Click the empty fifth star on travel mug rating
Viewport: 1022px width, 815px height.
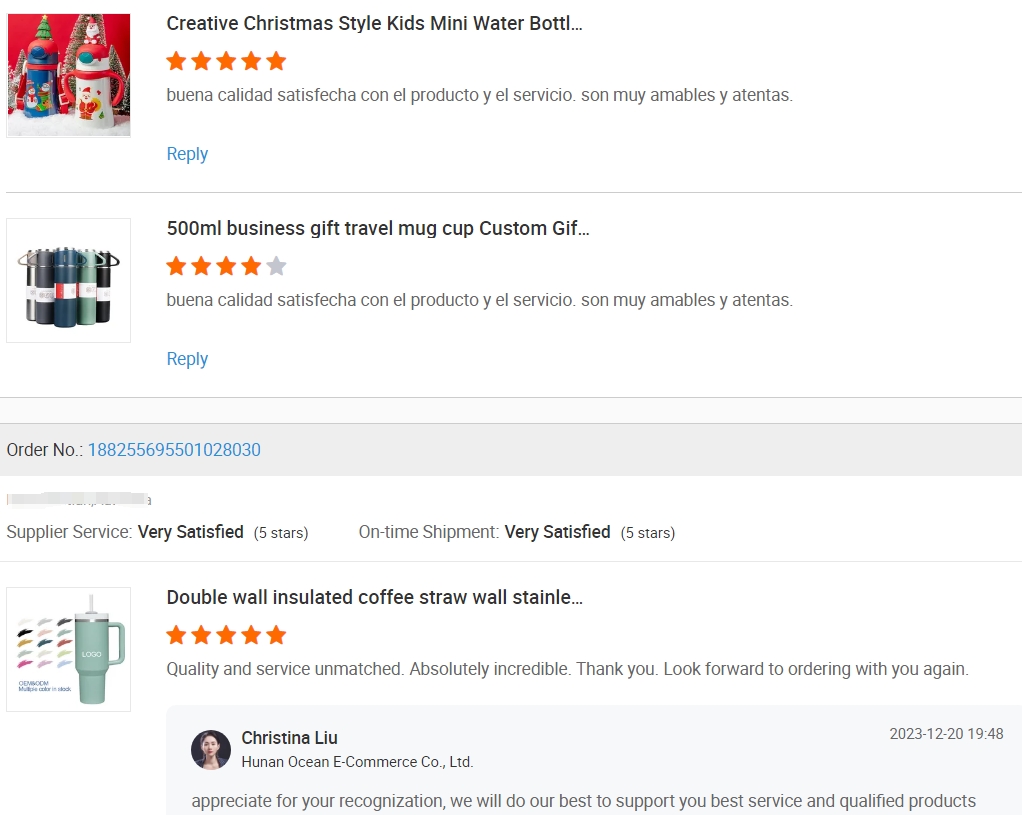[x=277, y=266]
